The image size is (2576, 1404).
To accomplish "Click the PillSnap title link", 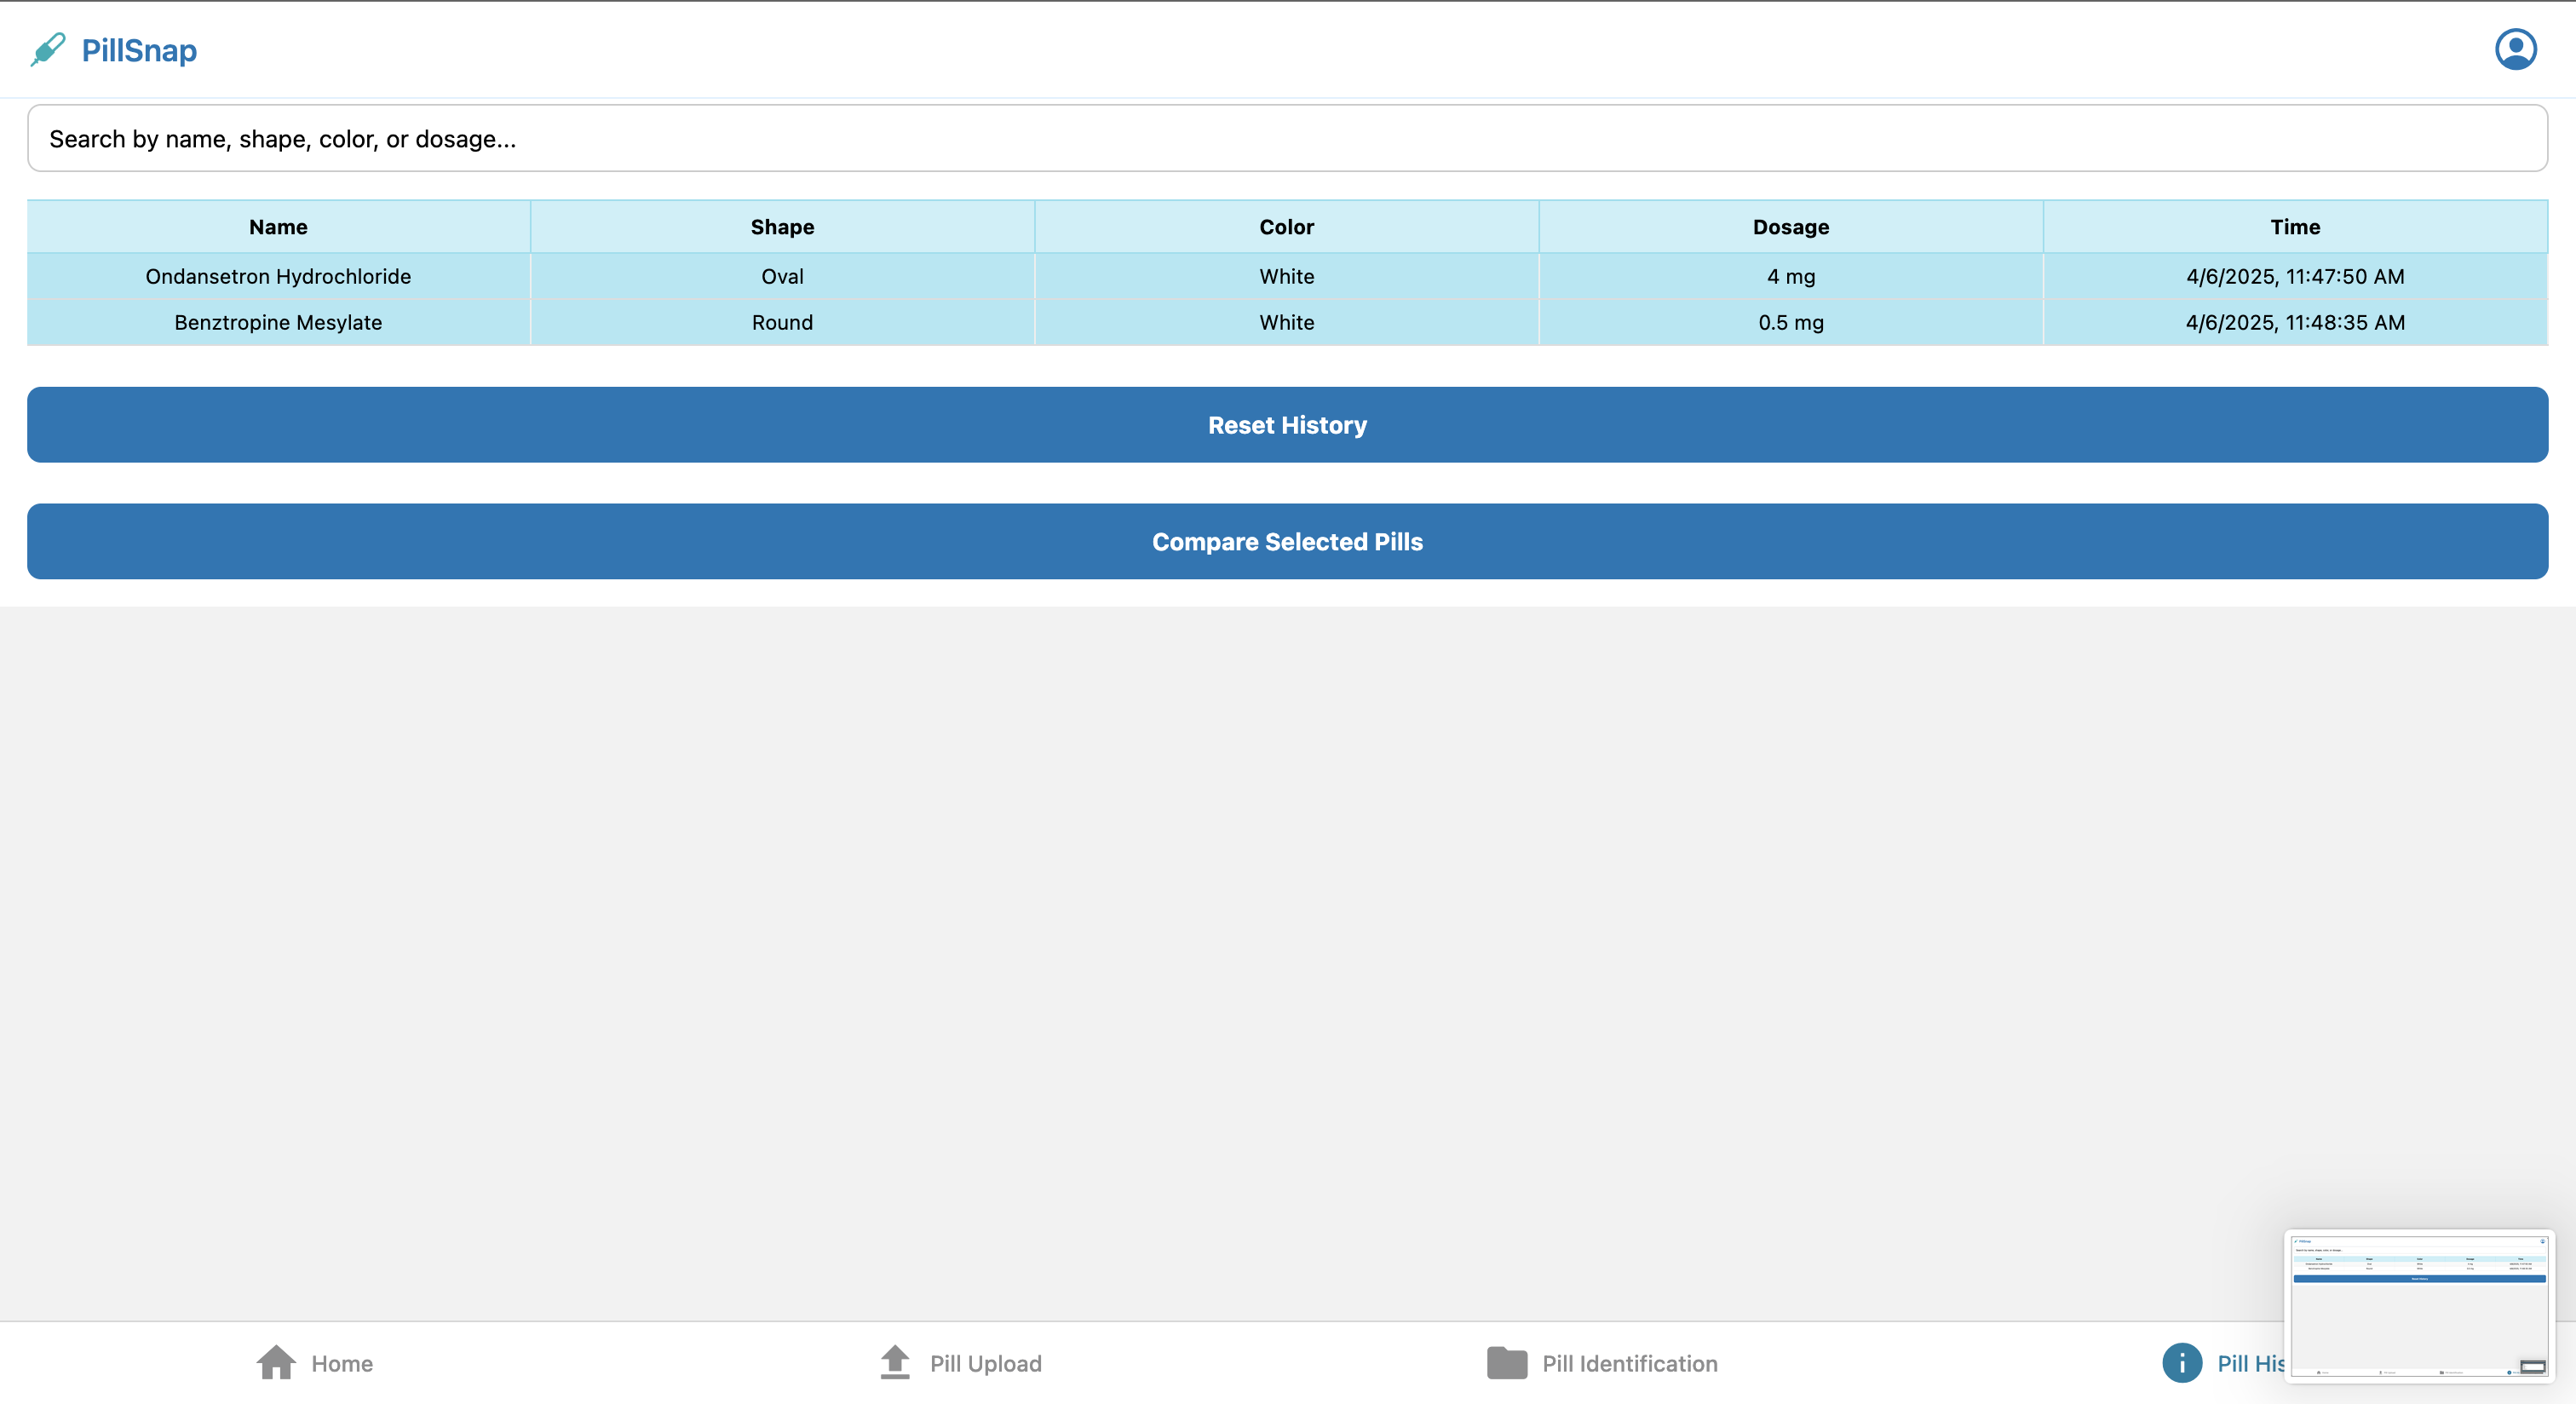I will (139, 50).
